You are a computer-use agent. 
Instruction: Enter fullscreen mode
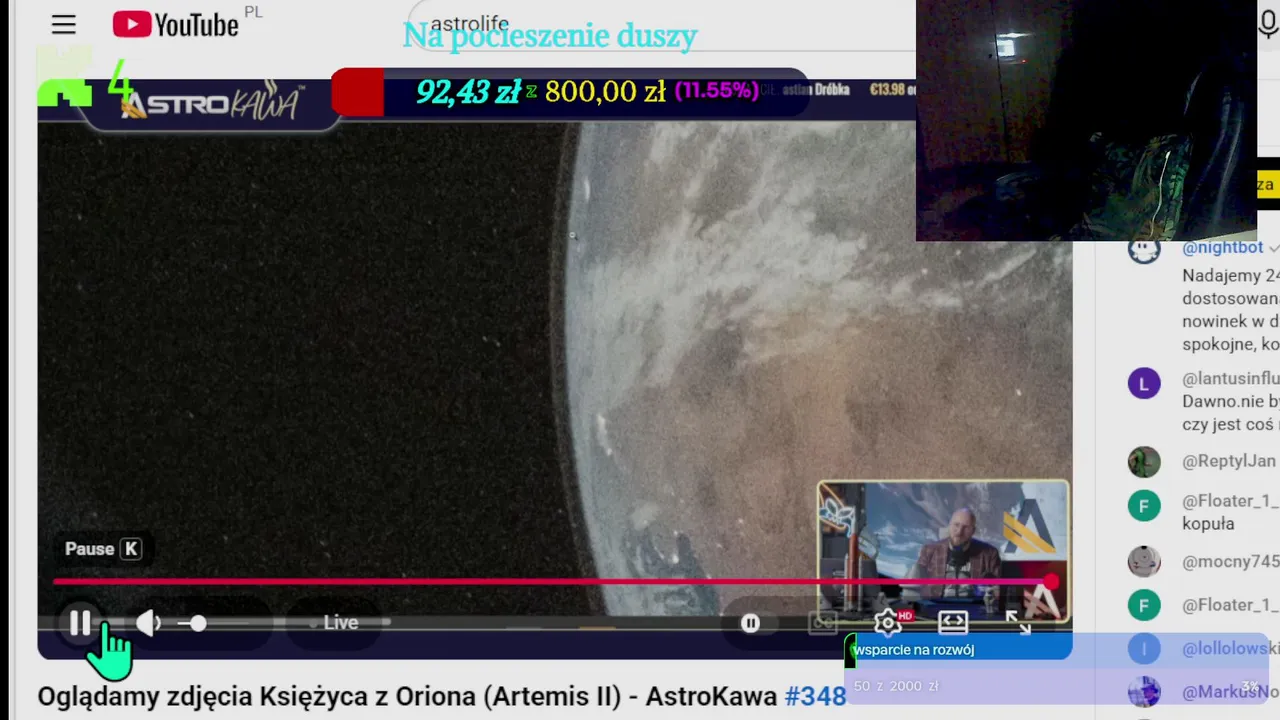(x=1018, y=623)
